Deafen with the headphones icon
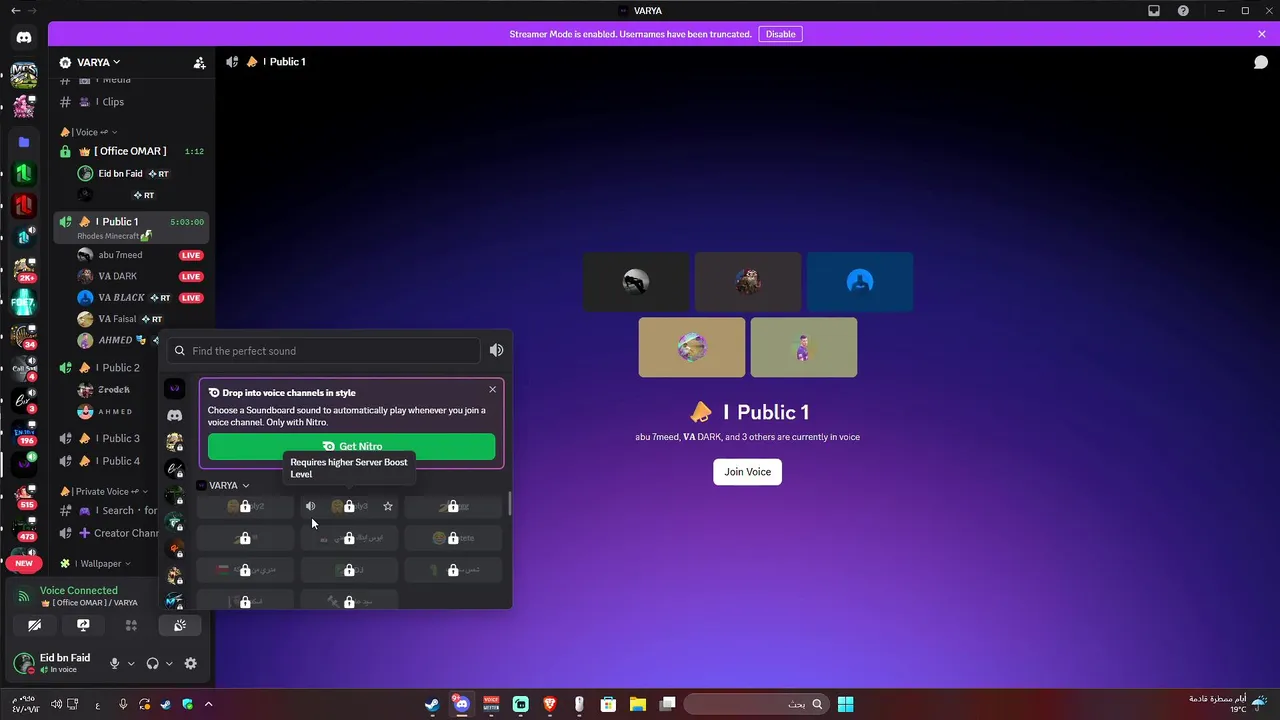The width and height of the screenshot is (1280, 720). click(x=153, y=663)
